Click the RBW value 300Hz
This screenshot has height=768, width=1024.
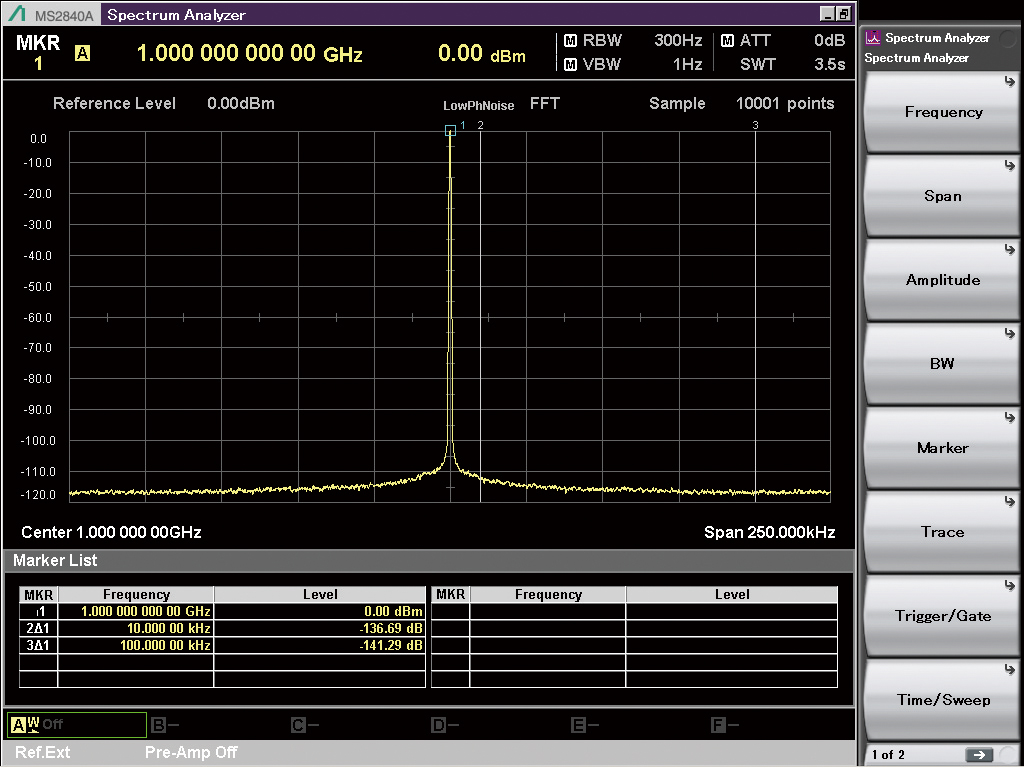678,40
